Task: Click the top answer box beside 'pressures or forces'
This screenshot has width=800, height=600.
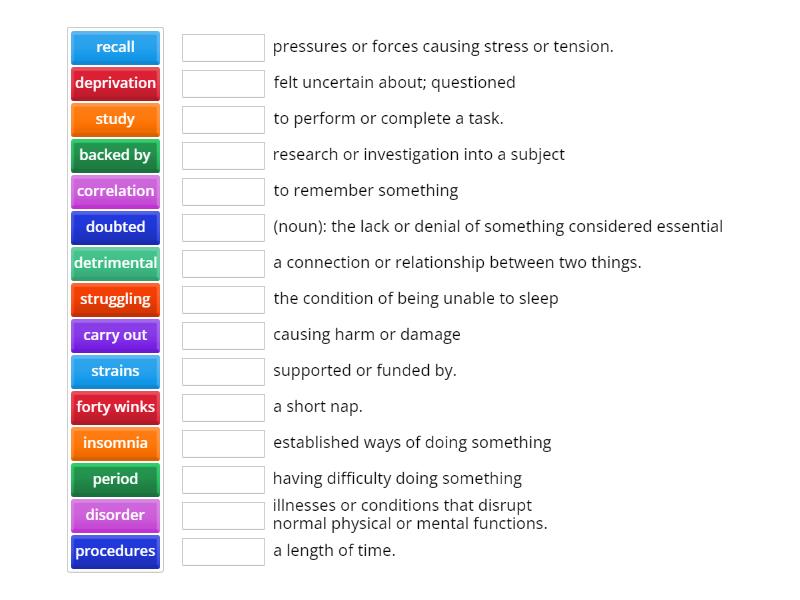Action: click(223, 47)
